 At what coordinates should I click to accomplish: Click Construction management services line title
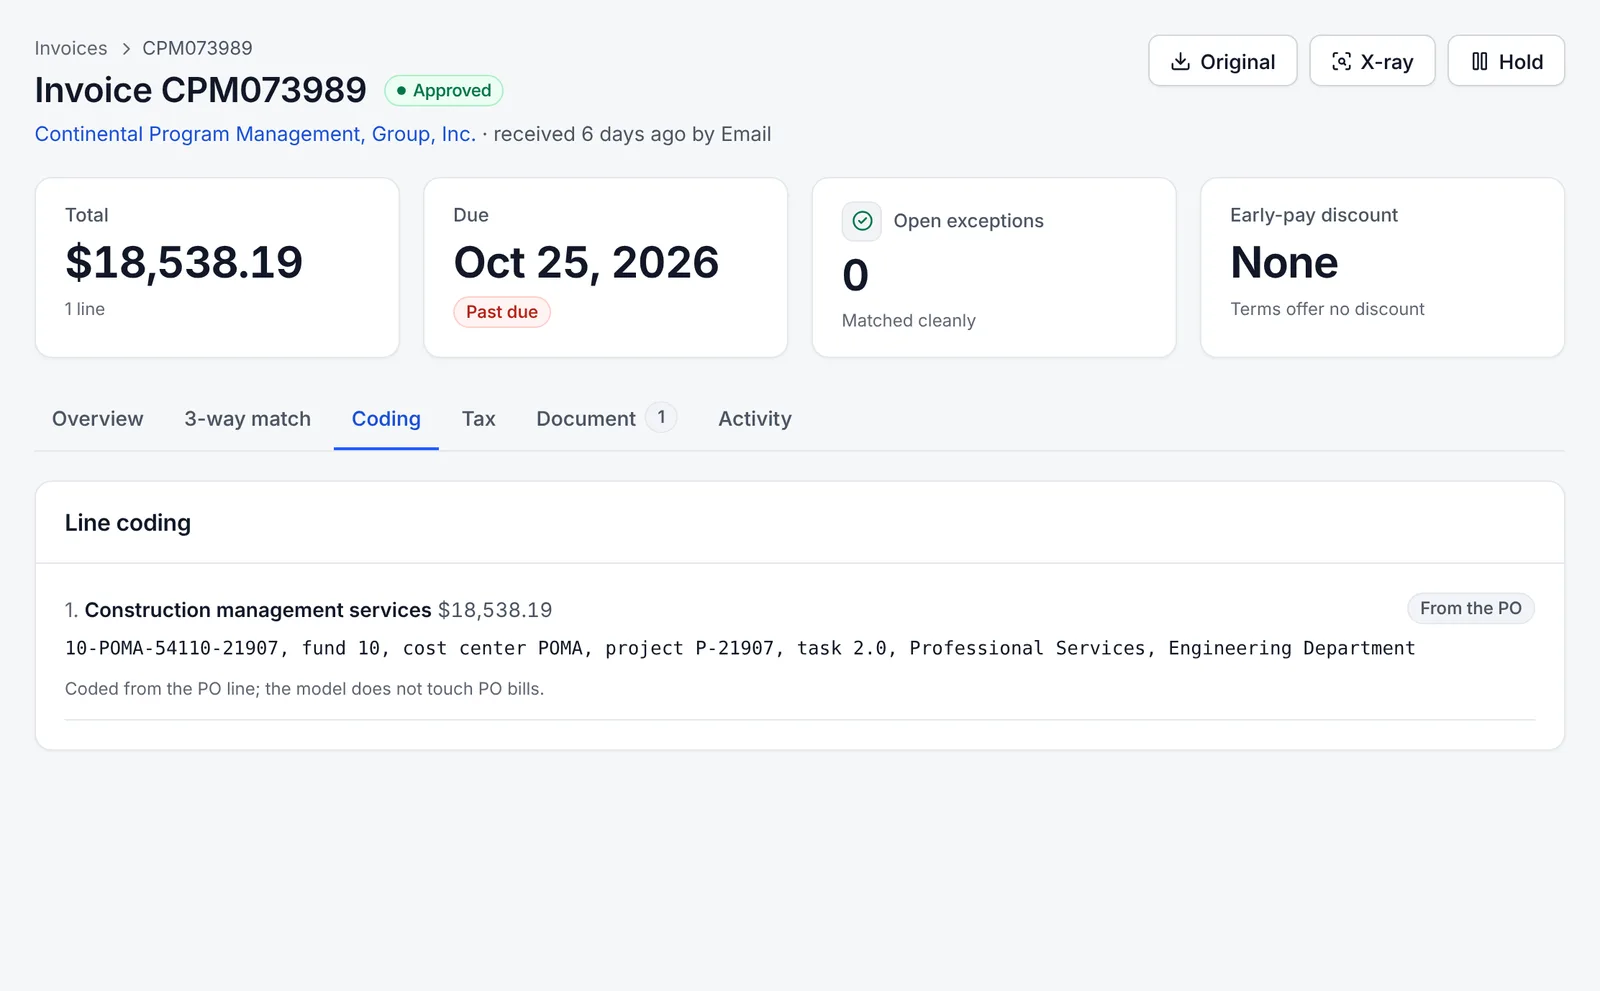(258, 610)
